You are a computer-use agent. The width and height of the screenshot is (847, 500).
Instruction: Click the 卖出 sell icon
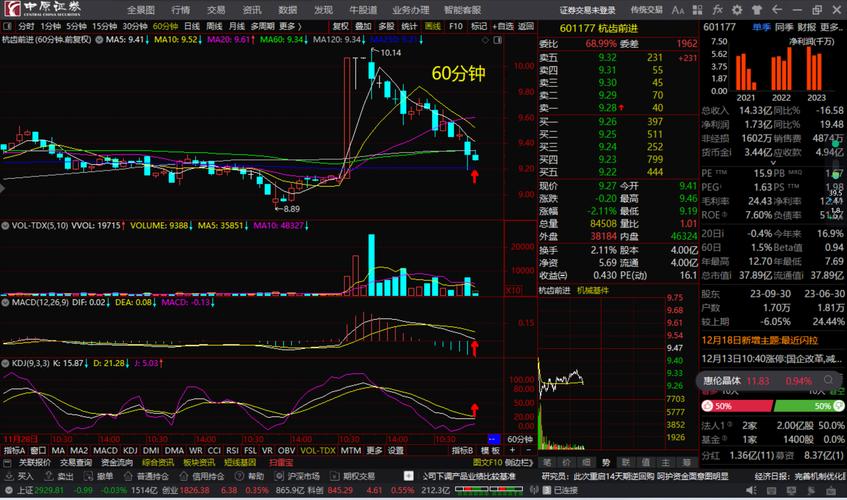(49, 476)
